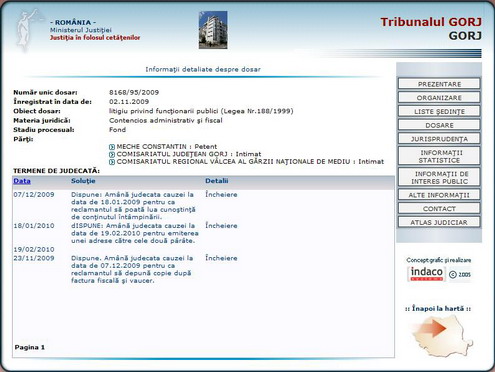Click the Tribunalul GORJ title
Screen dimensions: 495x372
coord(431,22)
